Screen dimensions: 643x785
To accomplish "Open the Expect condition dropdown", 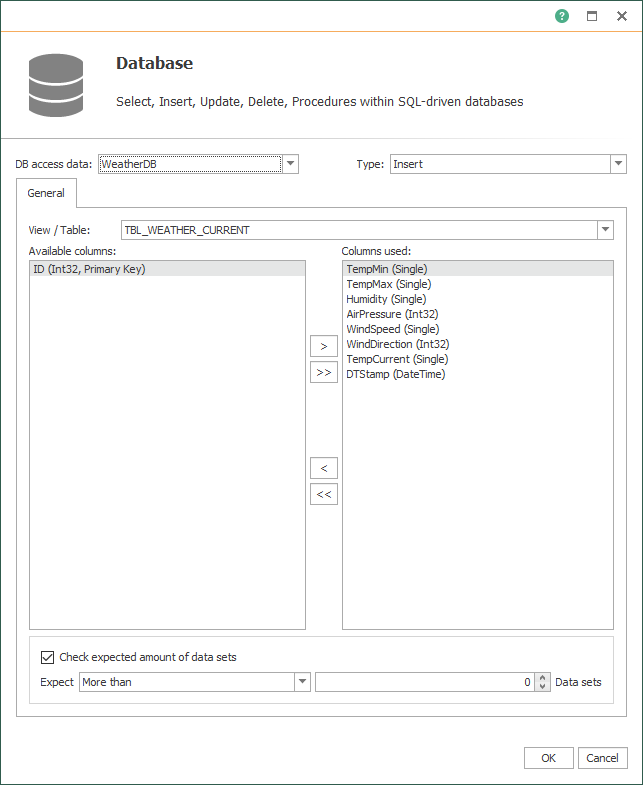I will (302, 682).
